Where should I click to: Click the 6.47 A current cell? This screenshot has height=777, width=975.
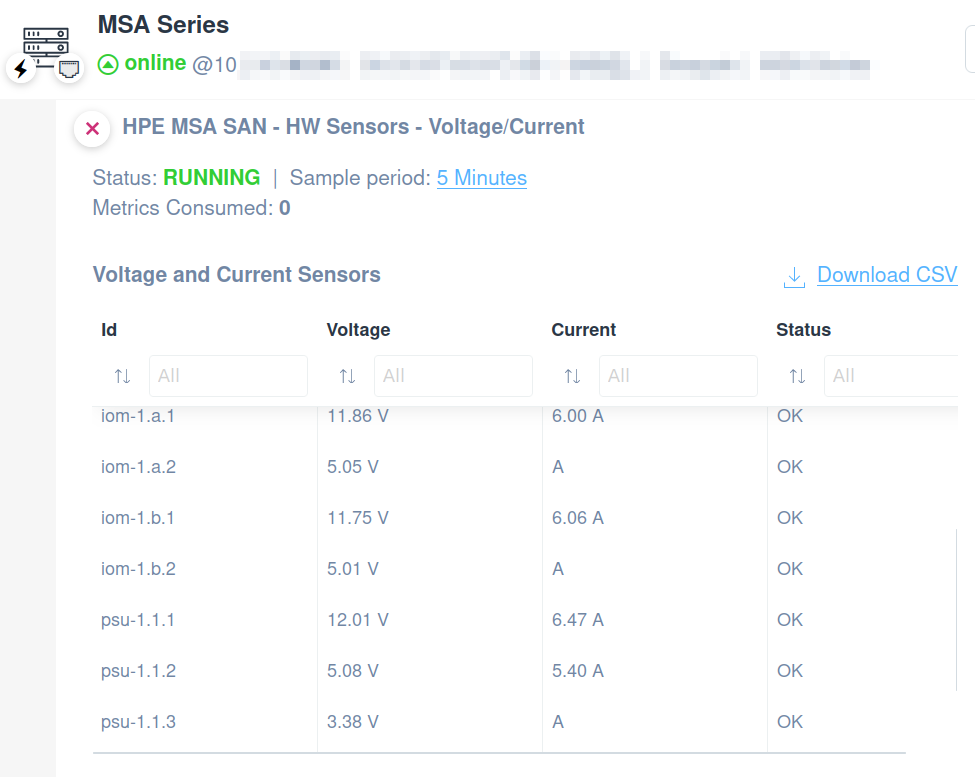click(578, 620)
